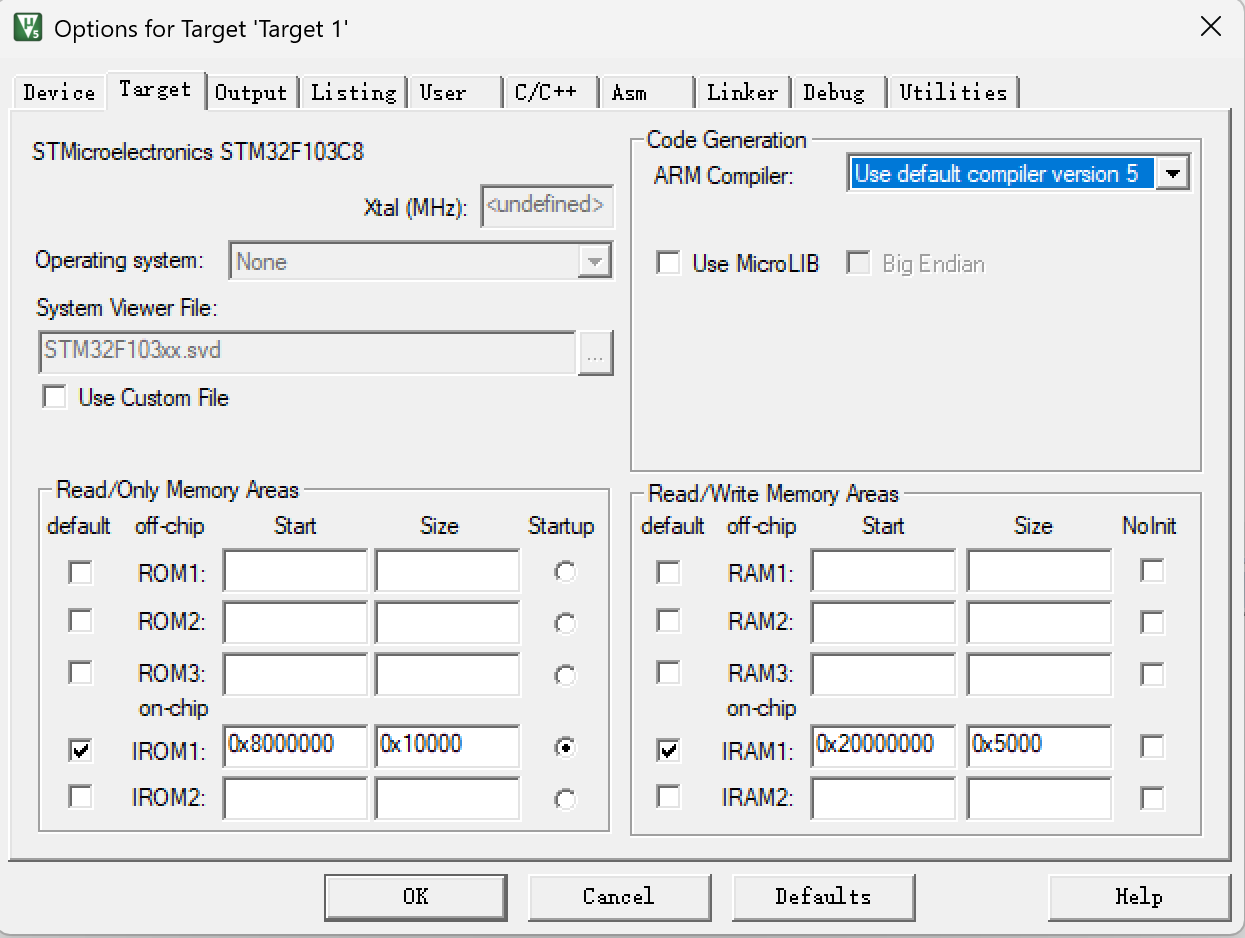Click the System Viewer File field
1245x938 pixels.
(x=307, y=352)
